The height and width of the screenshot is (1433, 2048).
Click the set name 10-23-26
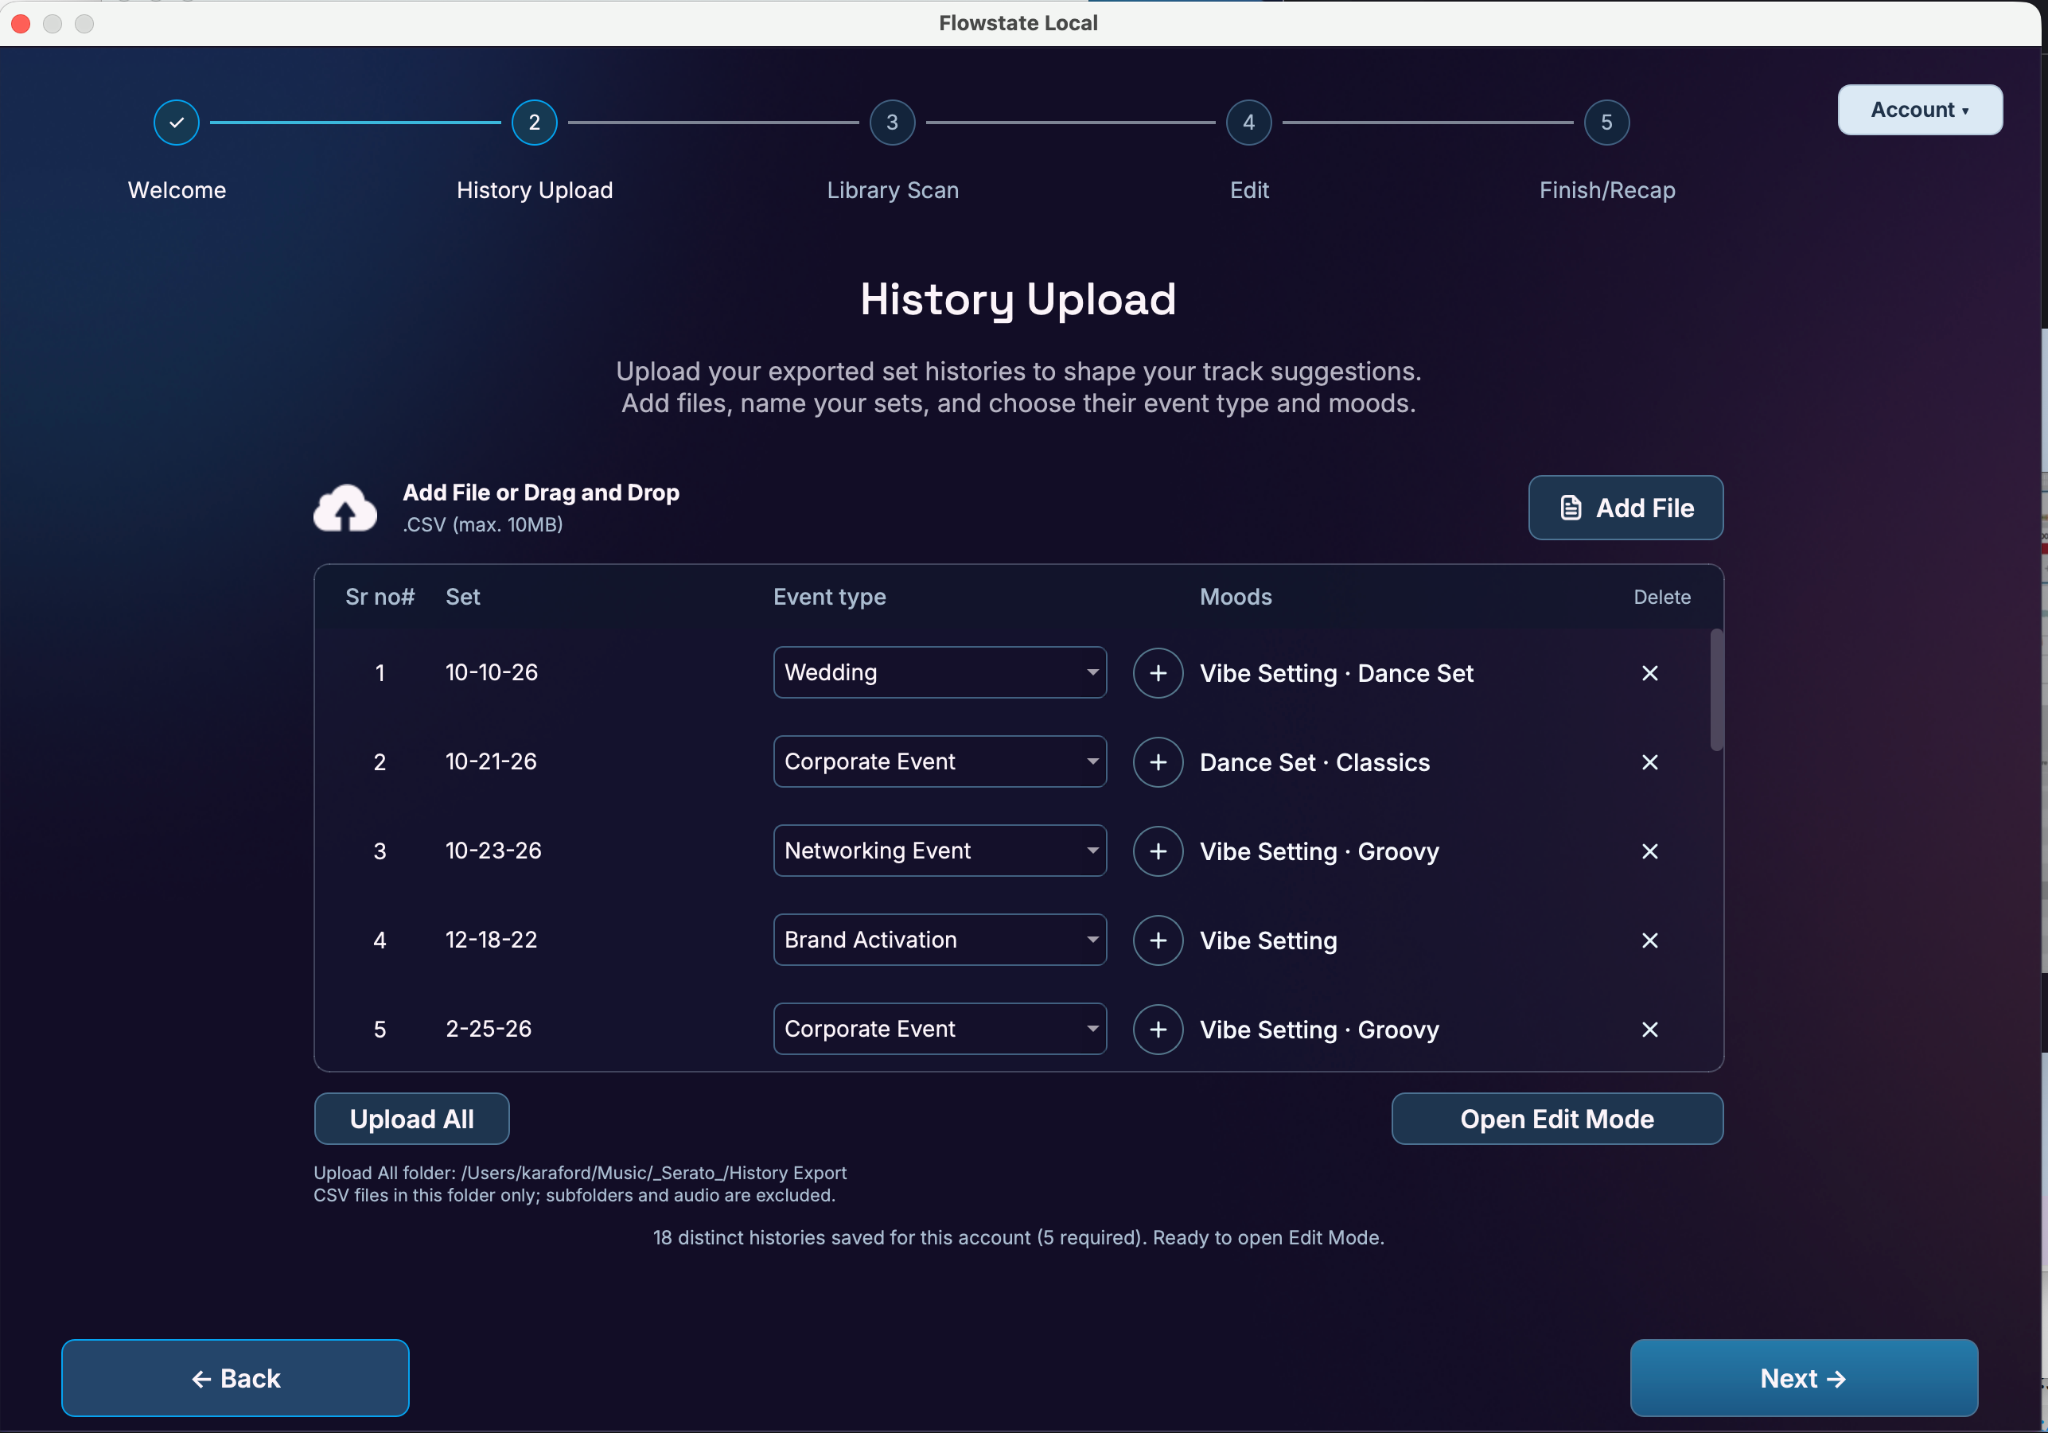(493, 851)
